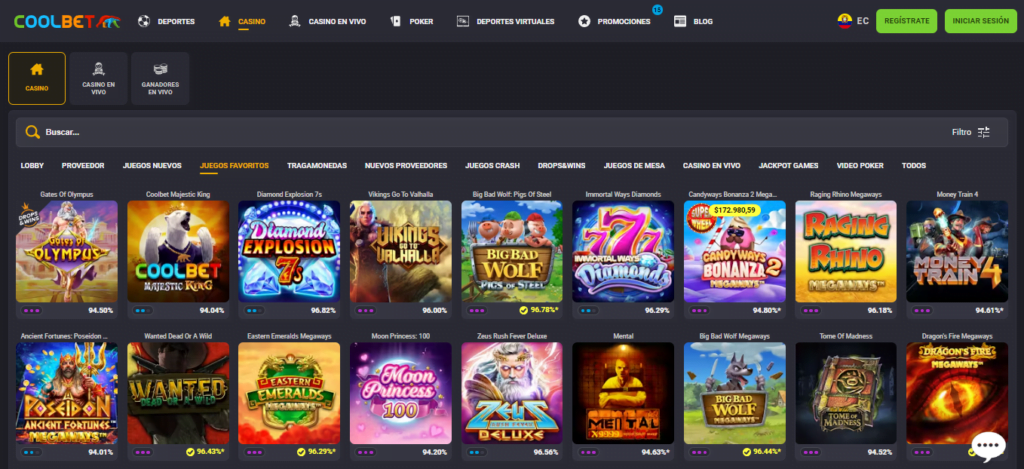Image resolution: width=1024 pixels, height=469 pixels.
Task: Click checkmark badge under Big Bad Wolf Pigs Of Steel
Action: point(523,310)
